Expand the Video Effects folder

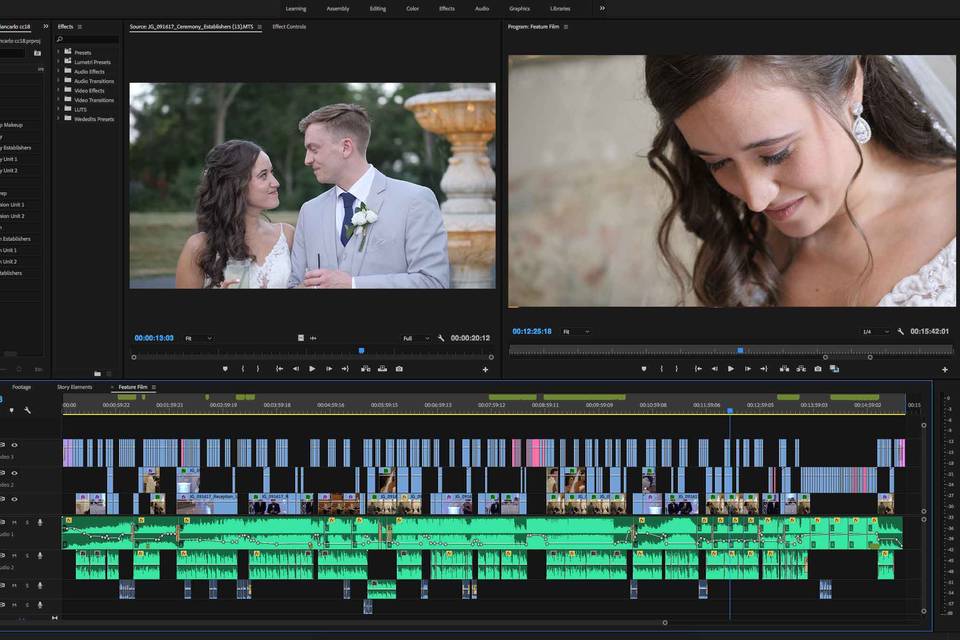59,90
